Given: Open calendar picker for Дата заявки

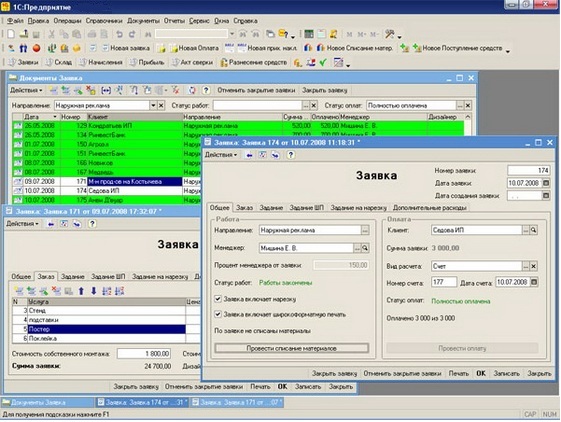Looking at the screenshot, I should [x=546, y=183].
